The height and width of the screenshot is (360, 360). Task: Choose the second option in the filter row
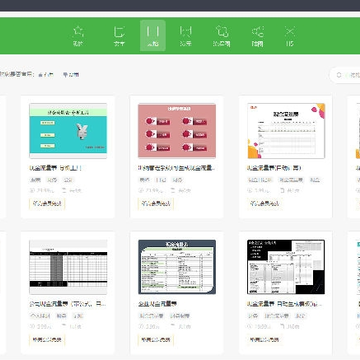coord(71,75)
